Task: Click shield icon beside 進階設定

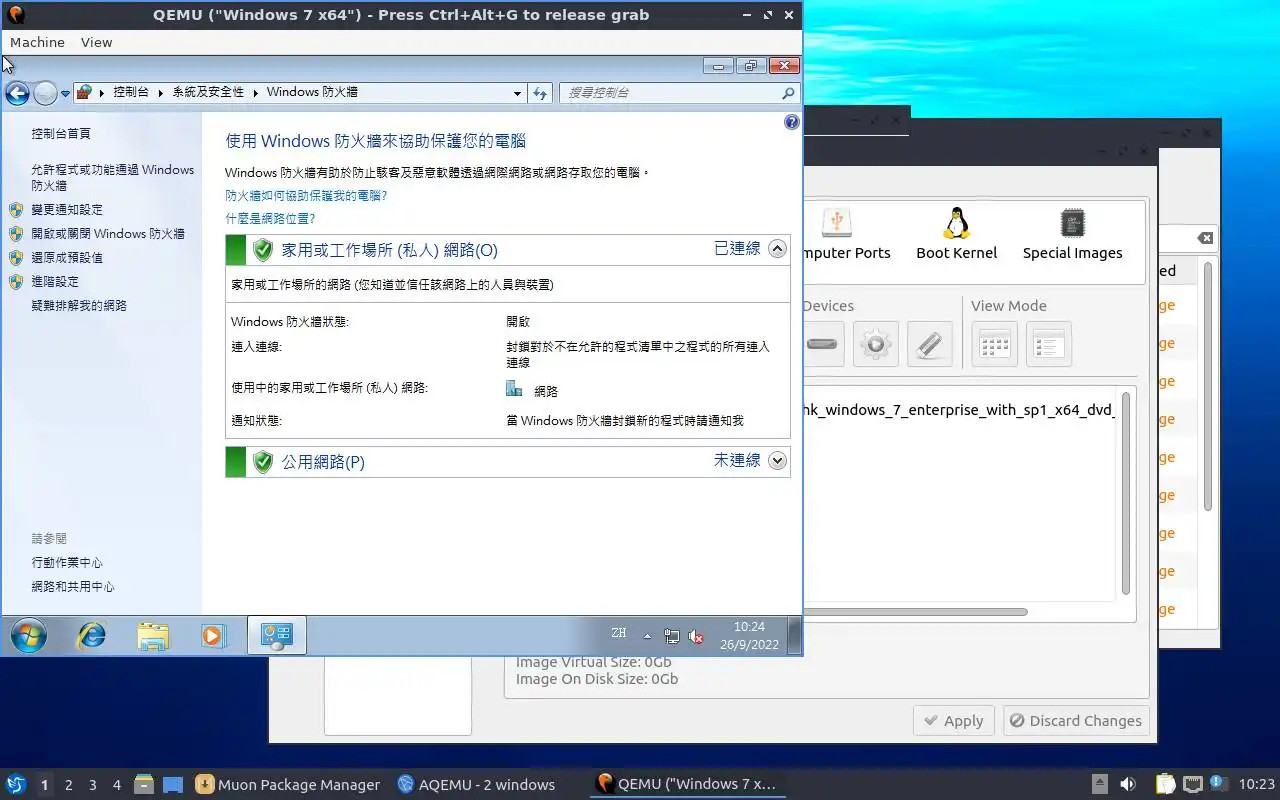Action: click(x=16, y=282)
